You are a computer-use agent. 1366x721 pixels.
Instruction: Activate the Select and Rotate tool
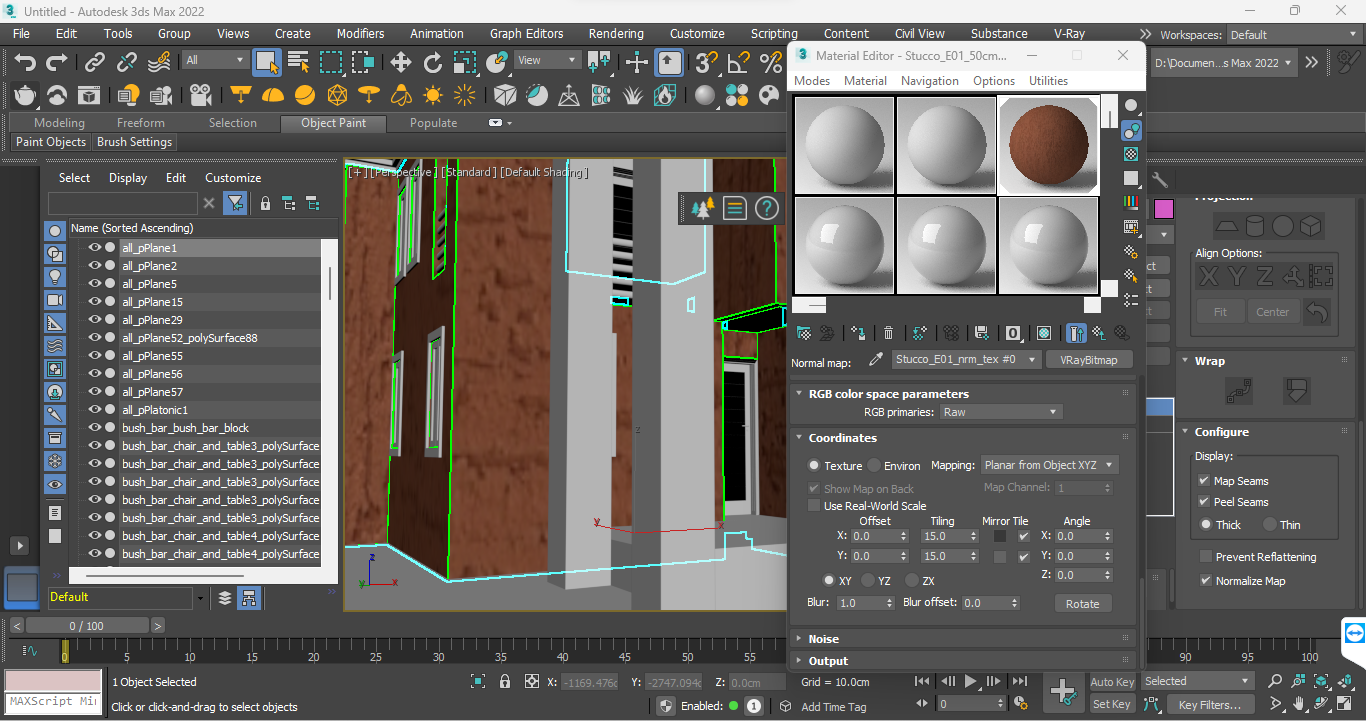(x=433, y=62)
